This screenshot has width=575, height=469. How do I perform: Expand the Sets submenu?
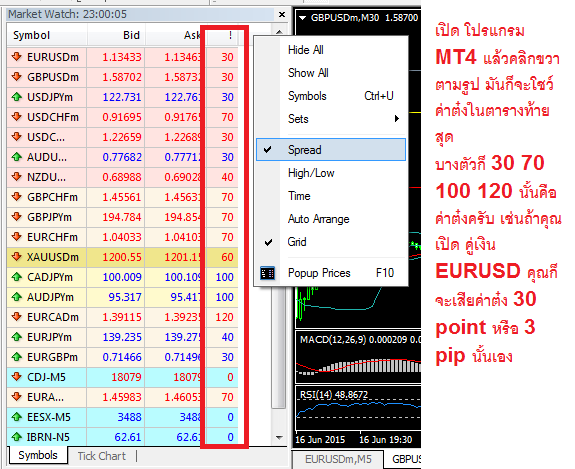(331, 119)
